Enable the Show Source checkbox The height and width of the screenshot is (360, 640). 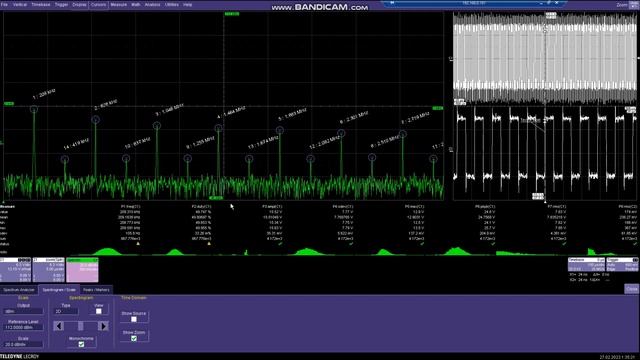(134, 319)
